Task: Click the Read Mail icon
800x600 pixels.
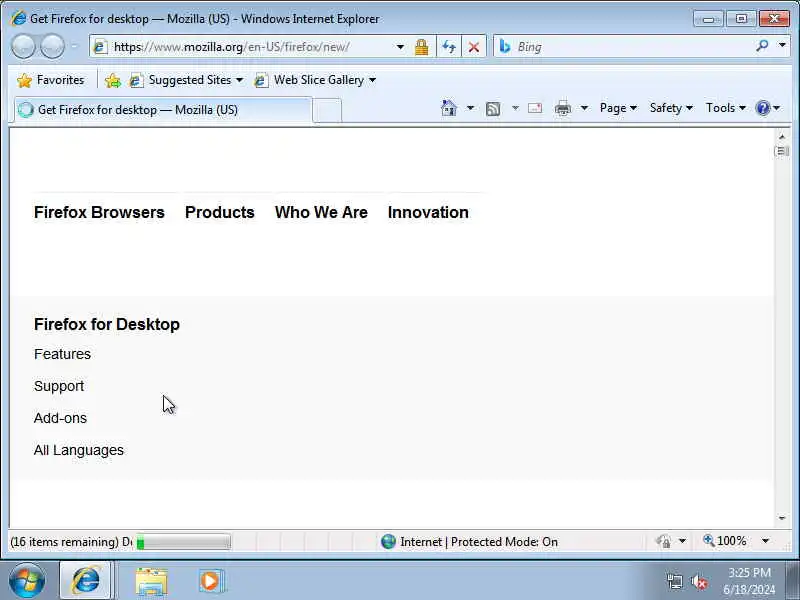Action: point(535,108)
